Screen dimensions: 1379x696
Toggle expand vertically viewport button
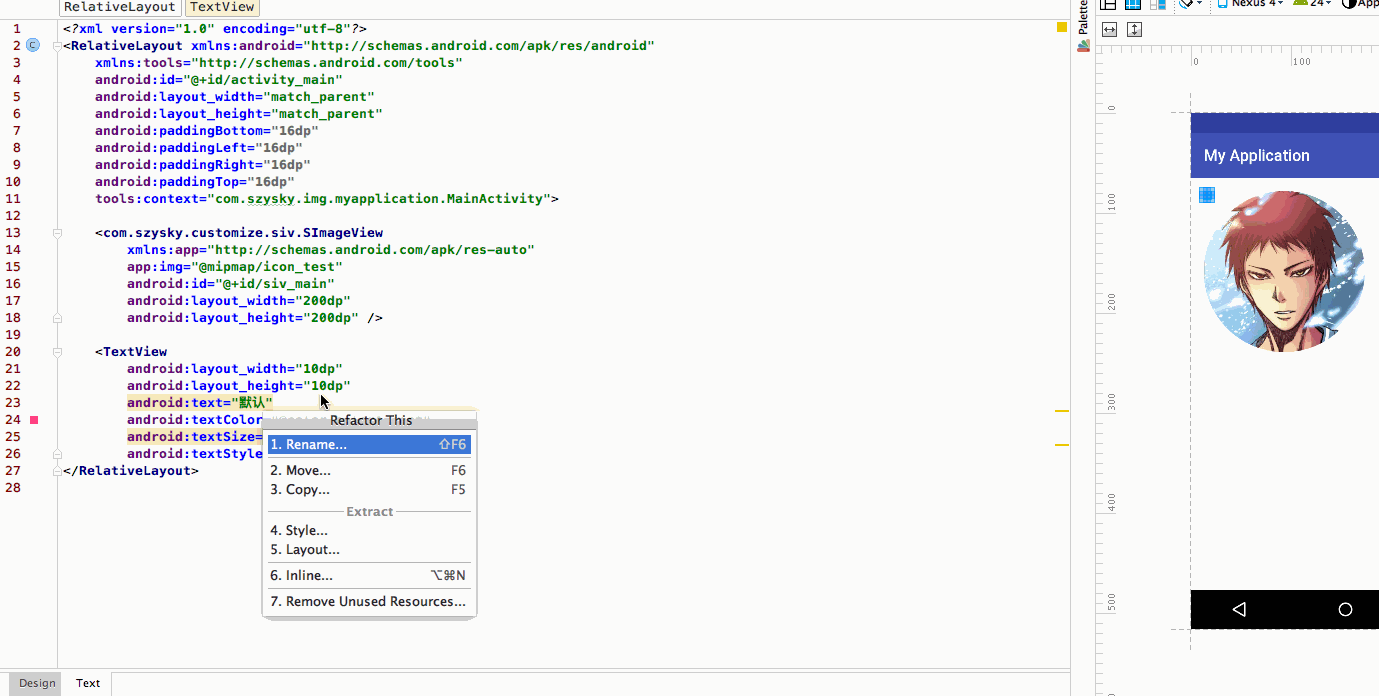tap(1134, 30)
